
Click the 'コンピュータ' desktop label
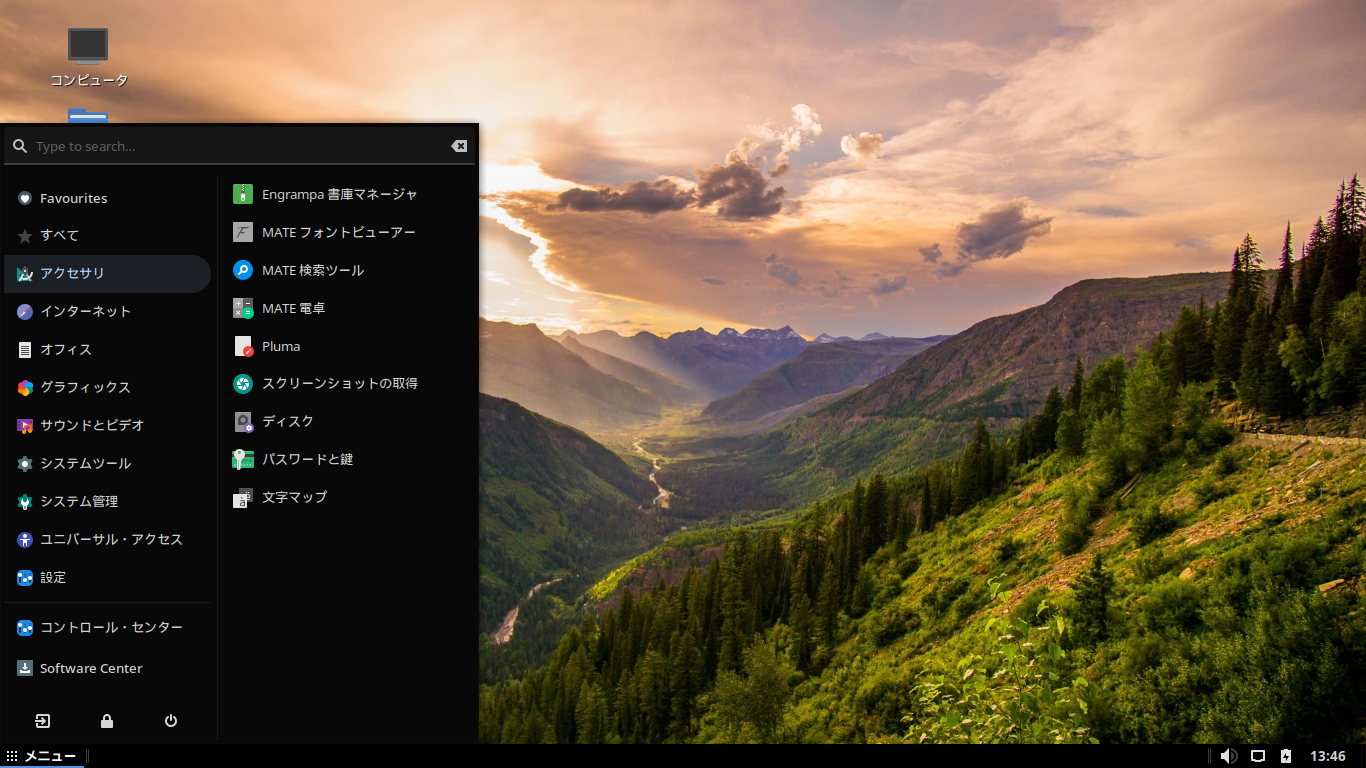click(89, 80)
